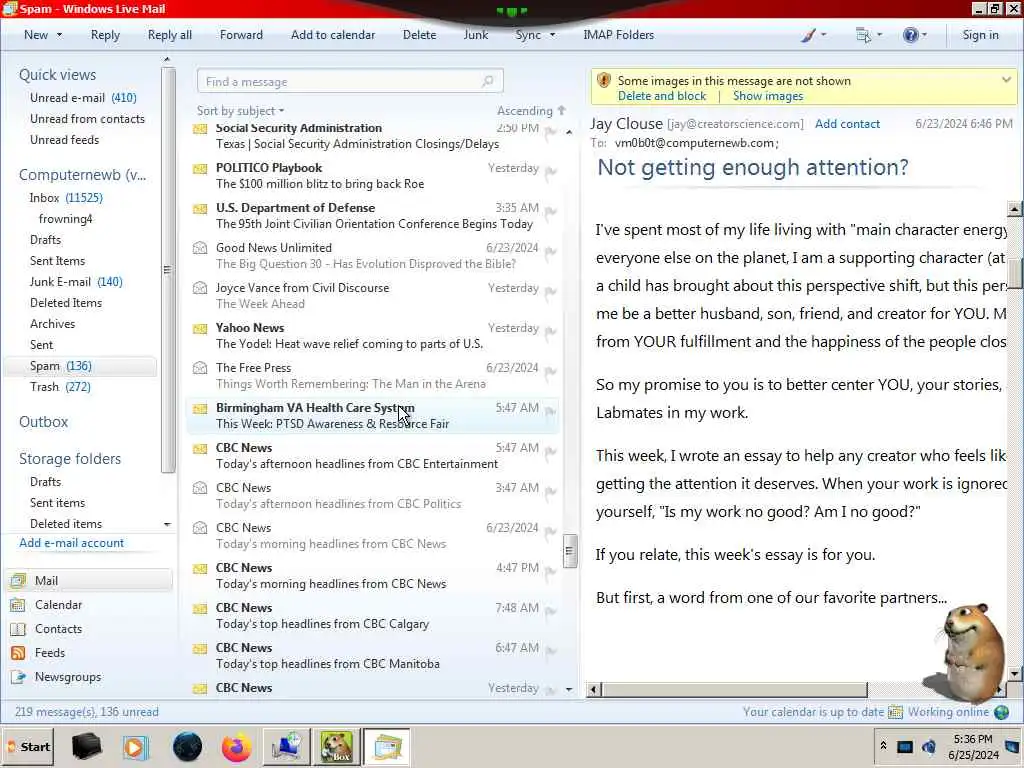This screenshot has width=1024, height=768.
Task: Flag the Yahoo News message
Action: (551, 332)
